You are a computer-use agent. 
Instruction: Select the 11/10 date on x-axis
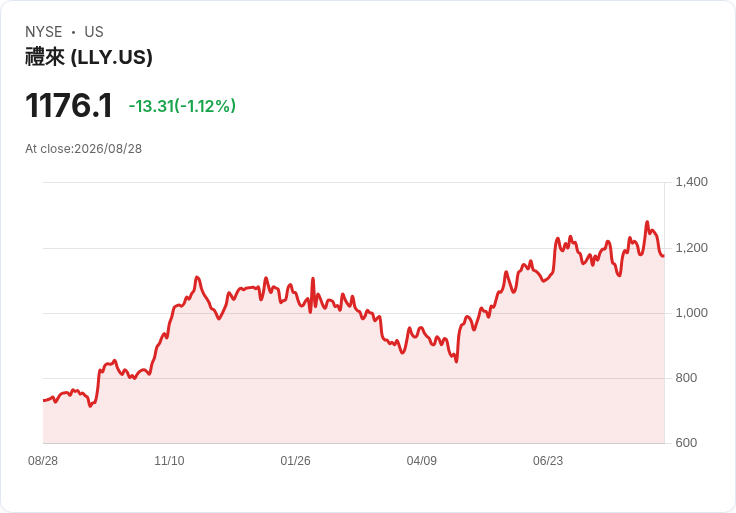tap(169, 461)
